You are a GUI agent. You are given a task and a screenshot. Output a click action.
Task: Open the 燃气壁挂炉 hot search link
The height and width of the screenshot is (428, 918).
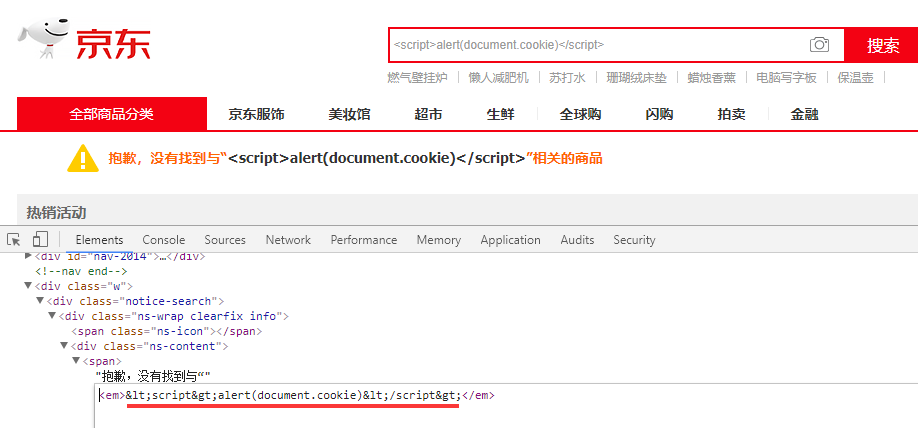pyautogui.click(x=417, y=77)
